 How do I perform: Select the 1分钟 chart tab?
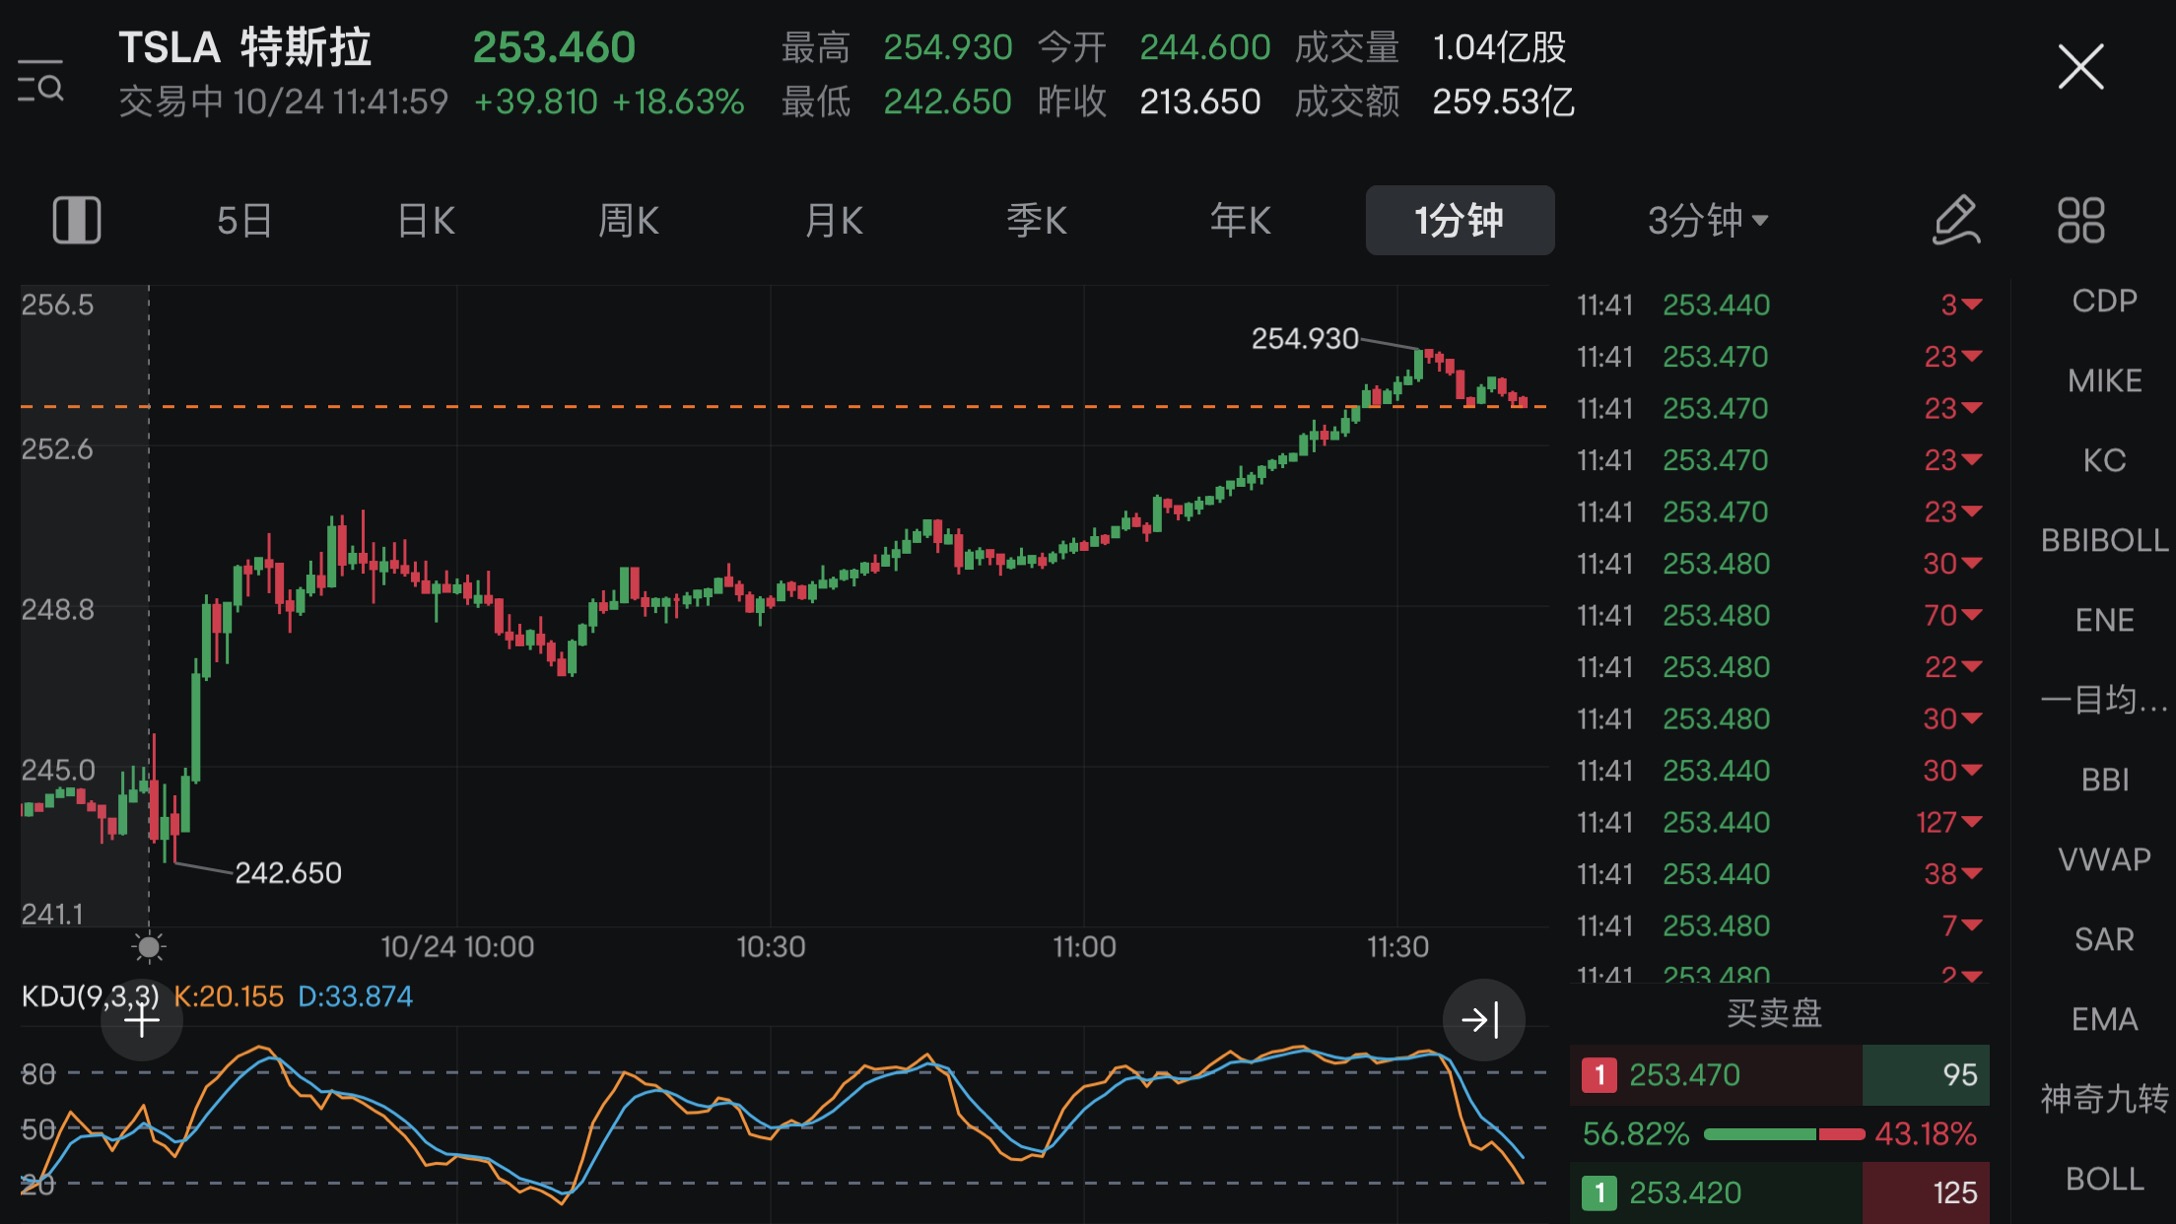coord(1459,220)
